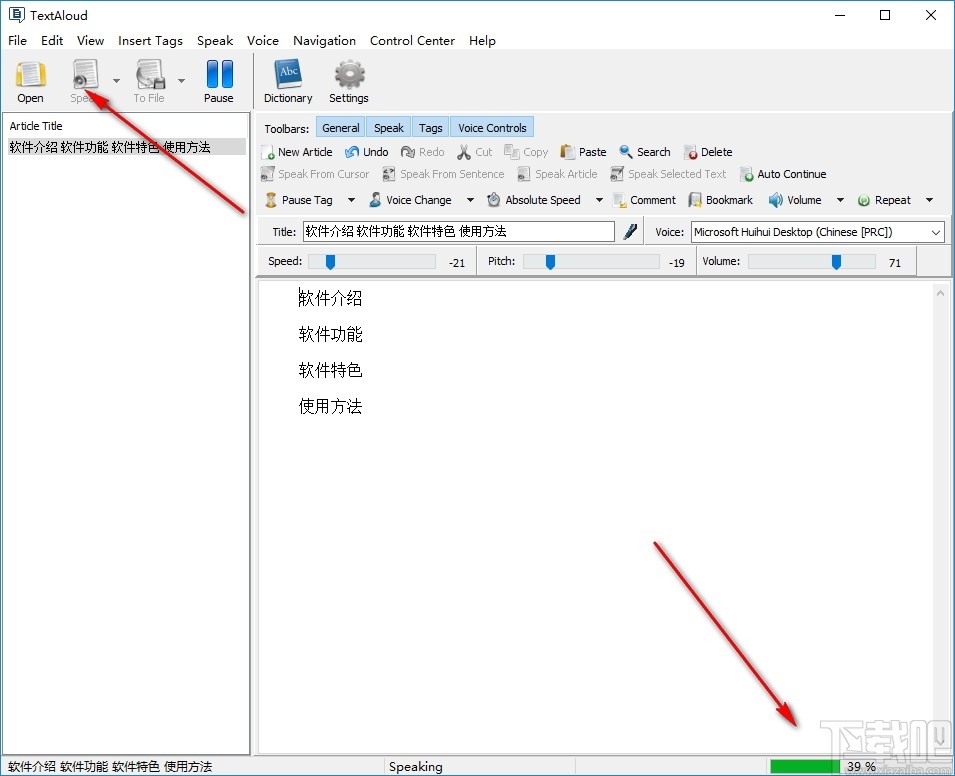The image size is (955, 776).
Task: Switch to the Voice Controls toolbar tab
Action: [x=491, y=127]
